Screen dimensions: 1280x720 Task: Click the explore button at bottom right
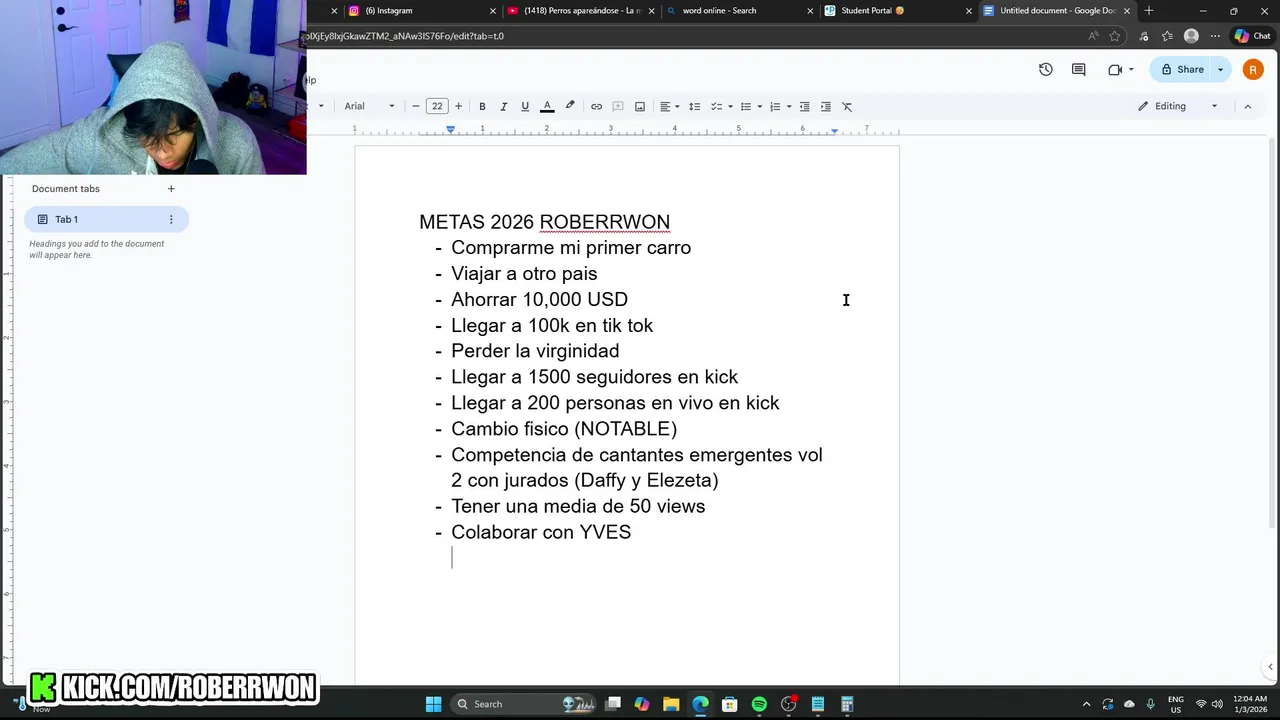(1270, 667)
